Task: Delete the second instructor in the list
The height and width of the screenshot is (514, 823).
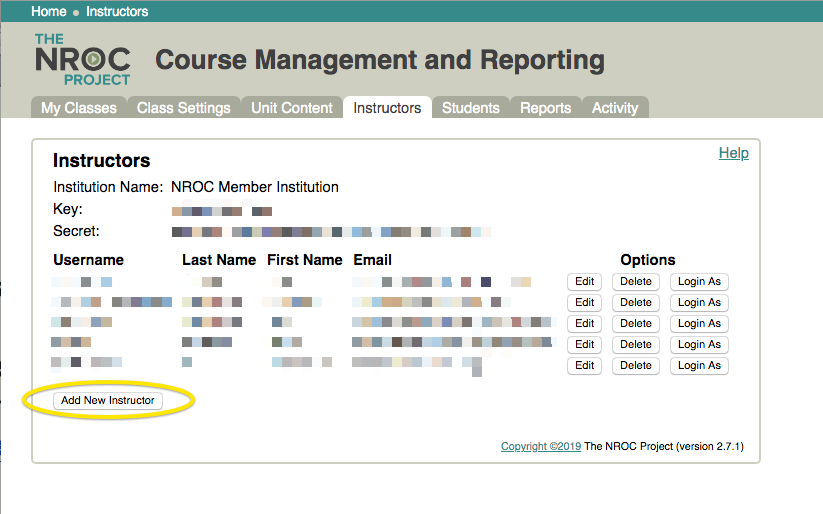Action: 636,302
